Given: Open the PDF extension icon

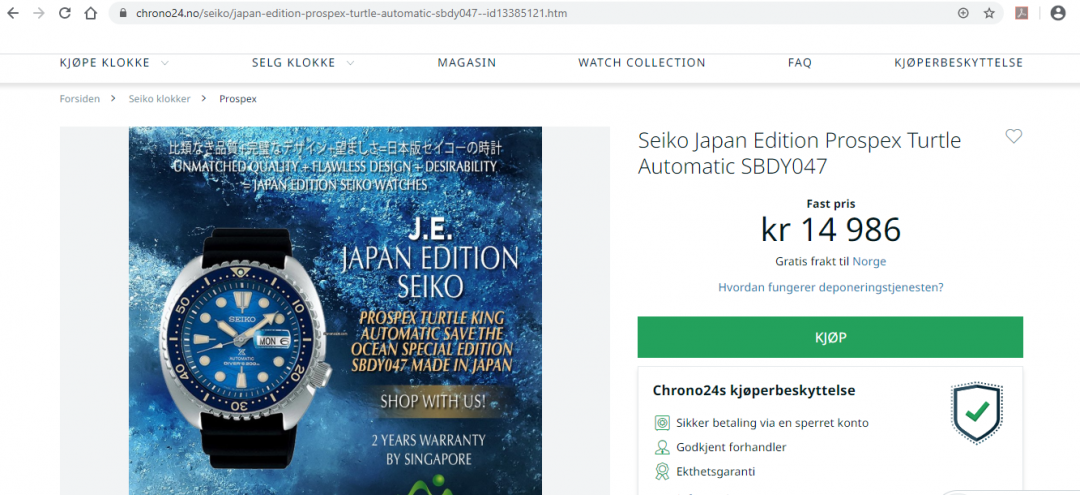Looking at the screenshot, I should [x=1021, y=13].
